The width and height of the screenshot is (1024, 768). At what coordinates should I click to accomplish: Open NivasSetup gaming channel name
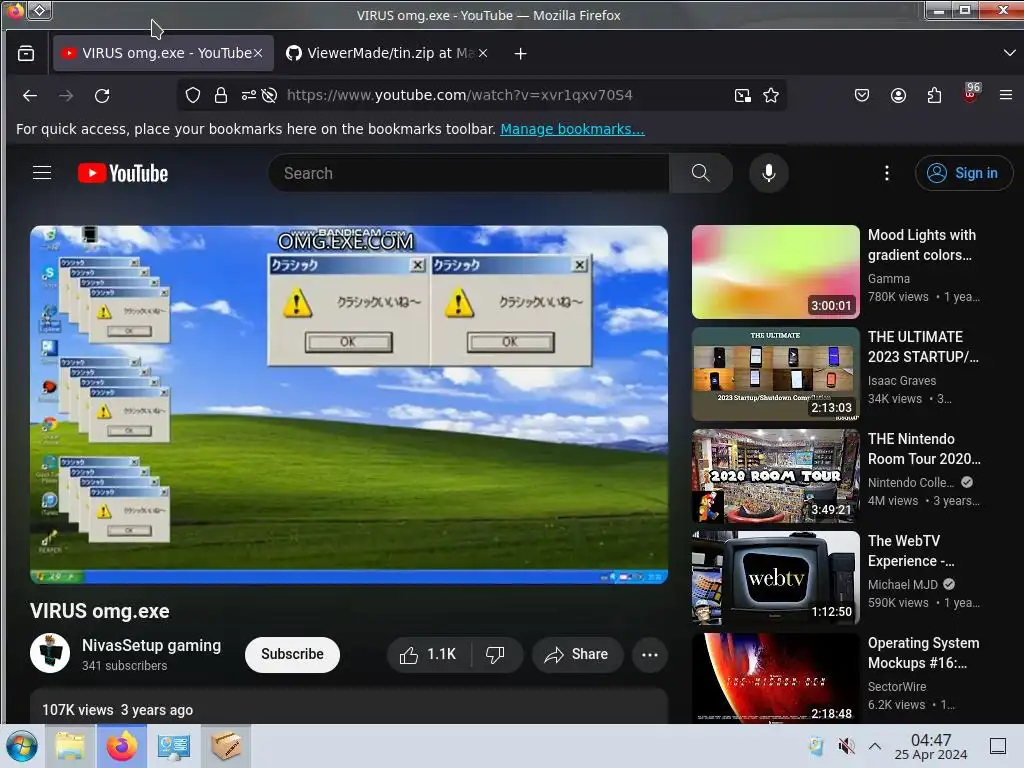coord(152,646)
